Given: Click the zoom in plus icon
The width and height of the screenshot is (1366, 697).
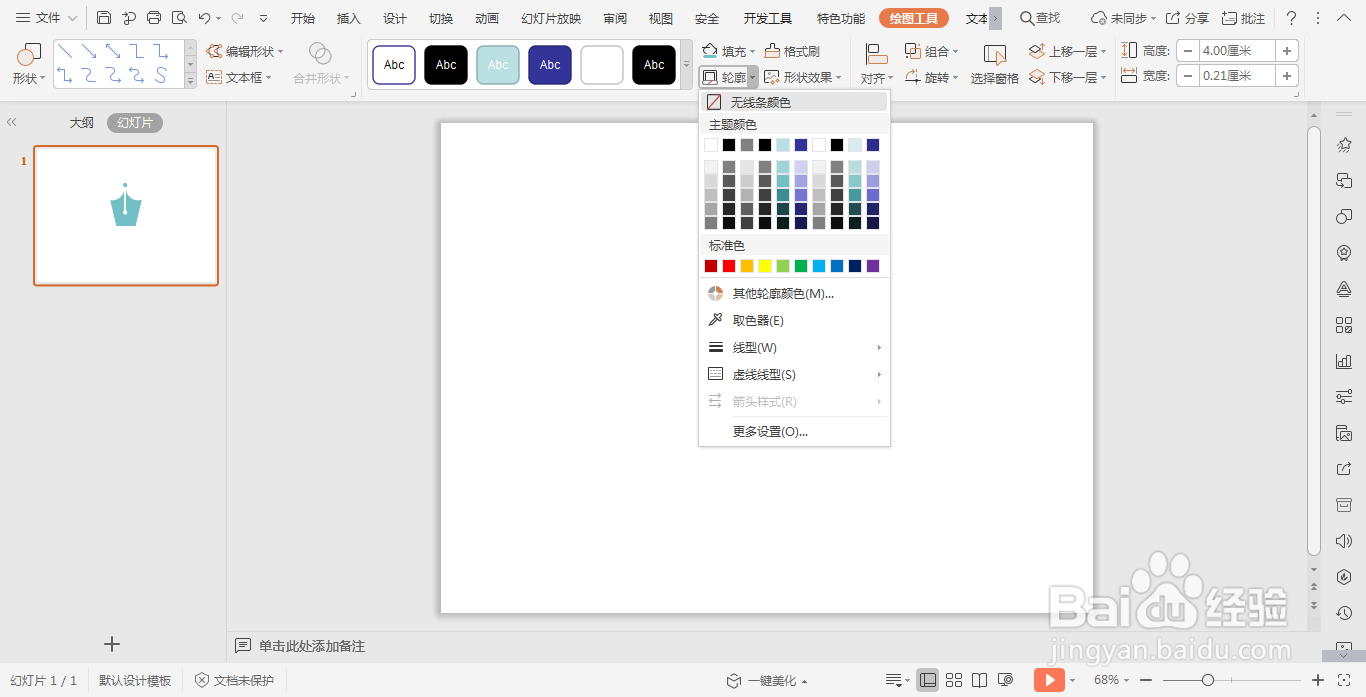Looking at the screenshot, I should point(1318,680).
